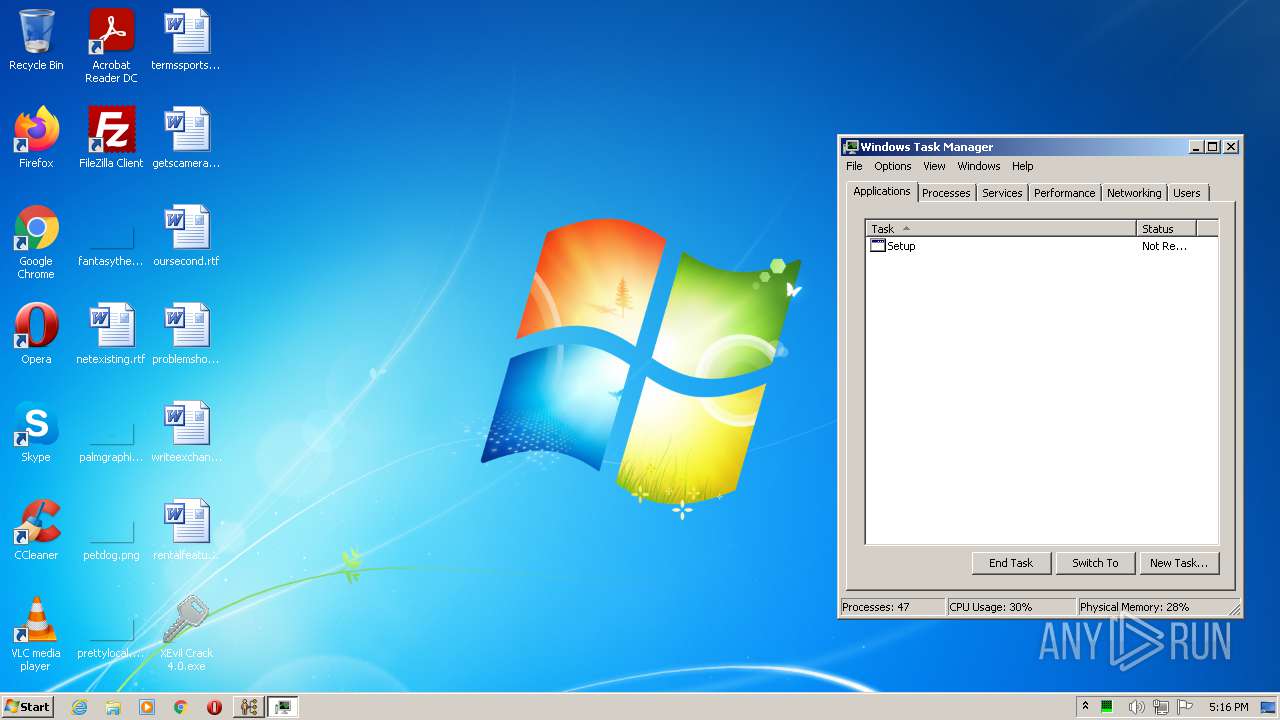Click Switch To button
The height and width of the screenshot is (720, 1280).
1095,563
